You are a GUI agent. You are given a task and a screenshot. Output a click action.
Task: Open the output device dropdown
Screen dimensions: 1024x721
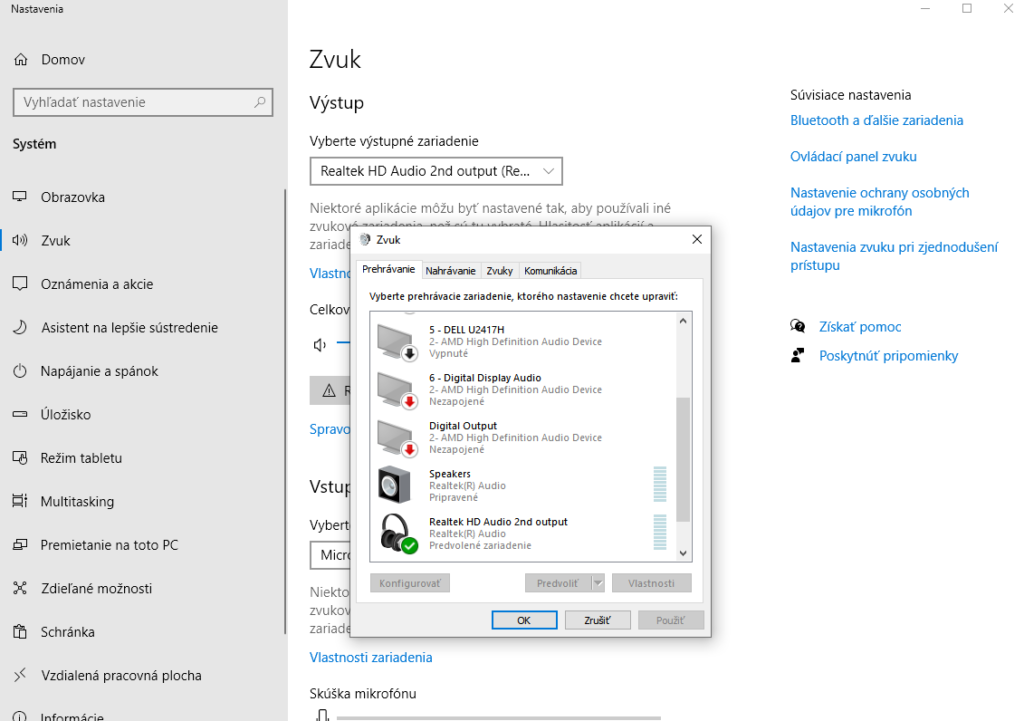click(x=436, y=171)
